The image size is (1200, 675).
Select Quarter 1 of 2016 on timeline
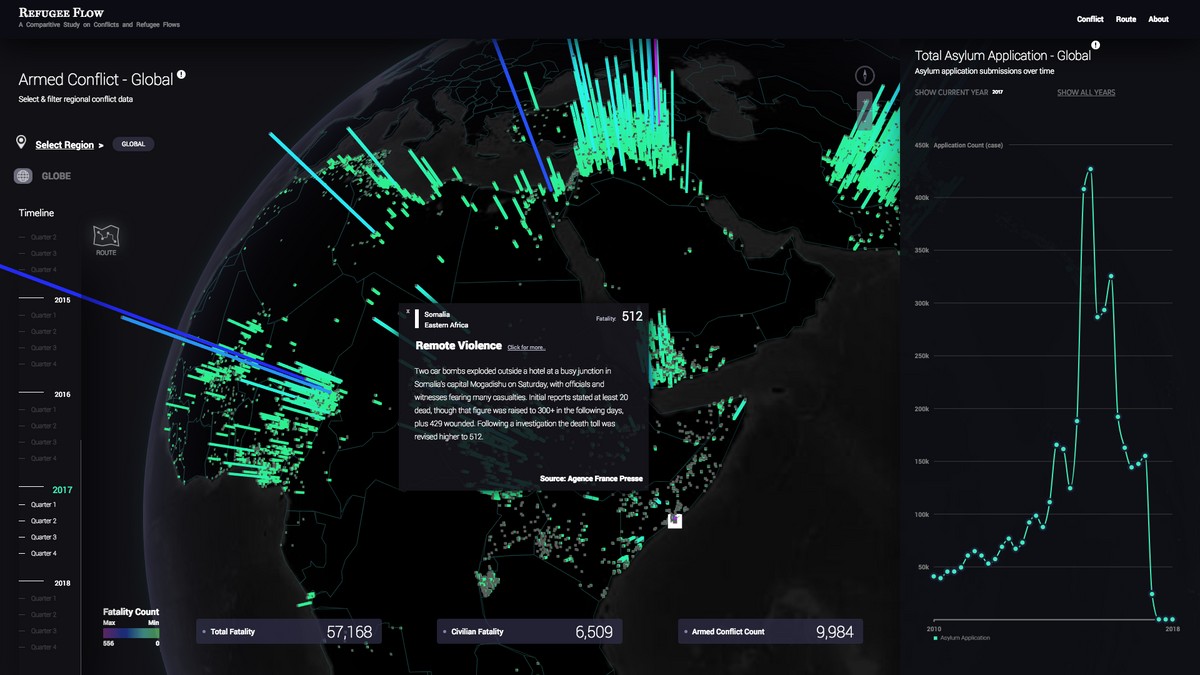[x=43, y=410]
